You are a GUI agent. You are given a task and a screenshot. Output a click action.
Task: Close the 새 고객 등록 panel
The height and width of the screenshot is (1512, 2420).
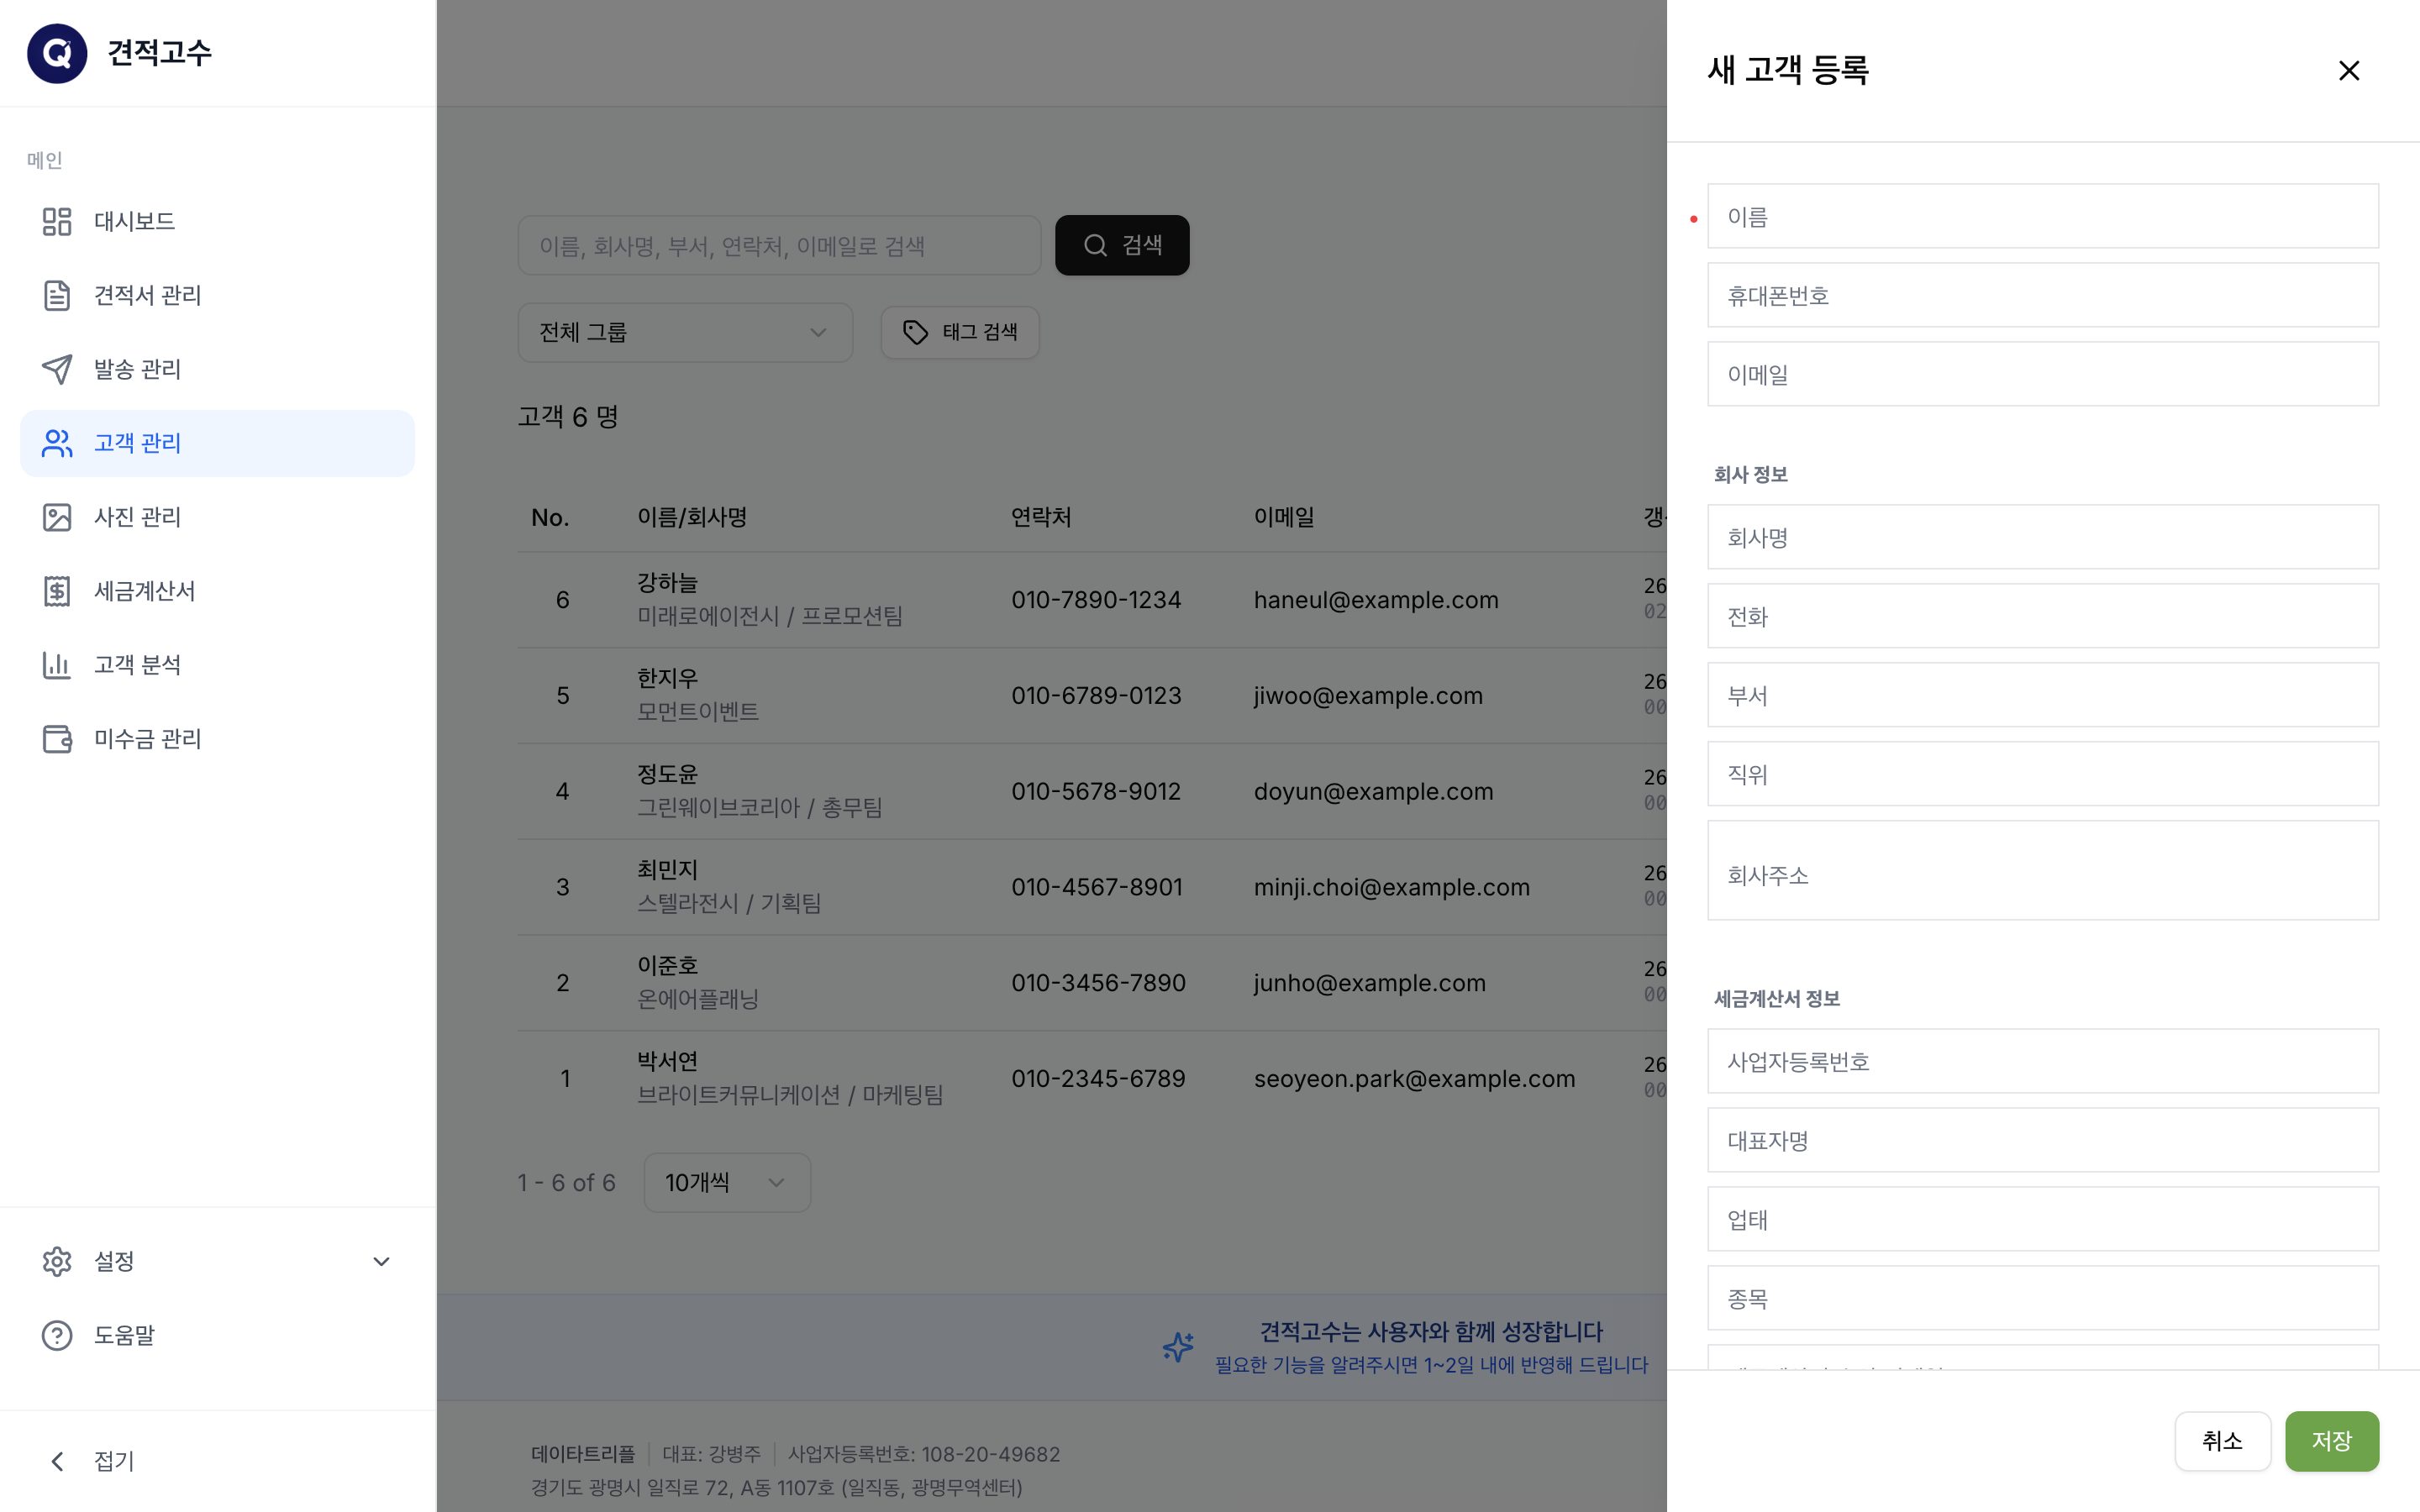coord(2349,70)
